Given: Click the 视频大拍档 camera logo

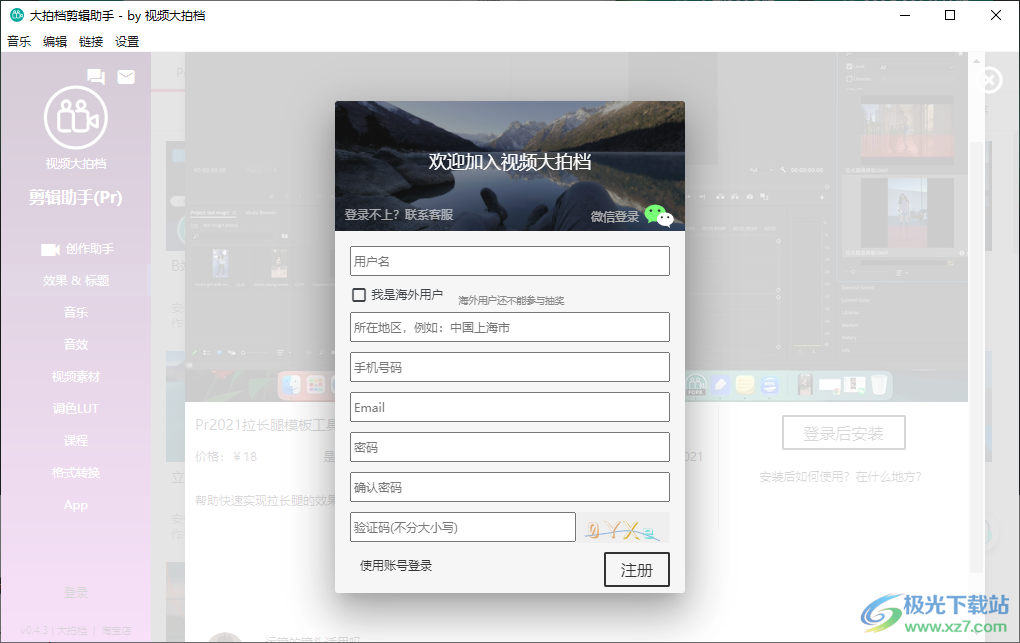Looking at the screenshot, I should (76, 118).
